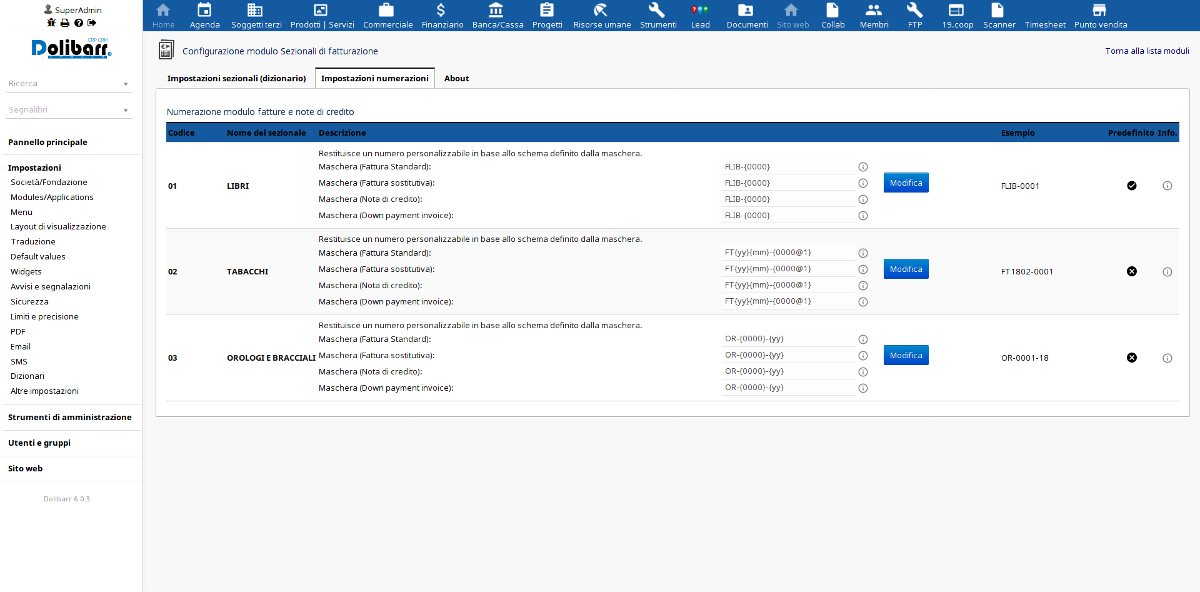Open the 19.coop module
This screenshot has height=592, width=1200.
pyautogui.click(x=958, y=15)
